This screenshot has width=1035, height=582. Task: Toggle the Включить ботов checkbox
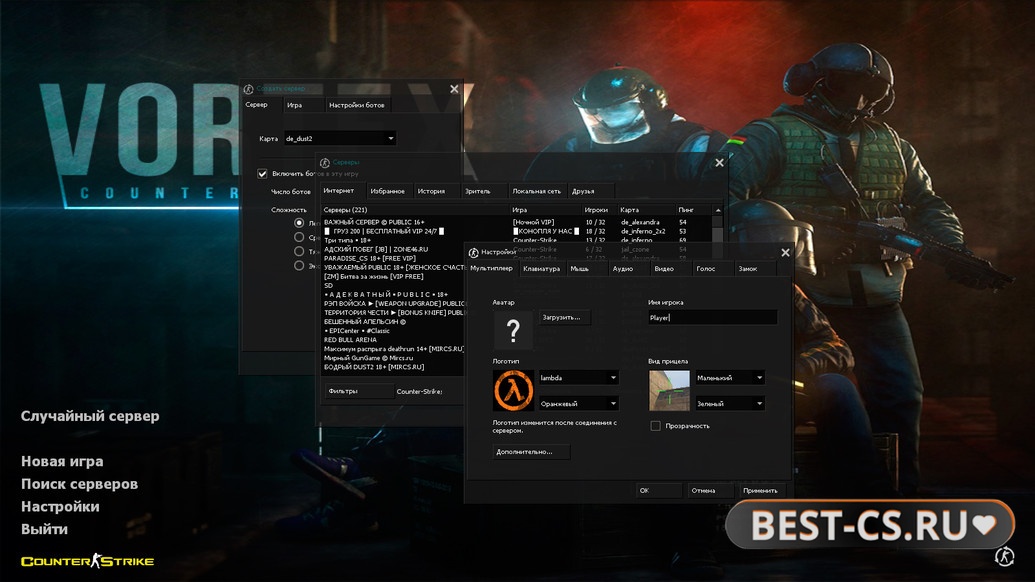click(262, 174)
